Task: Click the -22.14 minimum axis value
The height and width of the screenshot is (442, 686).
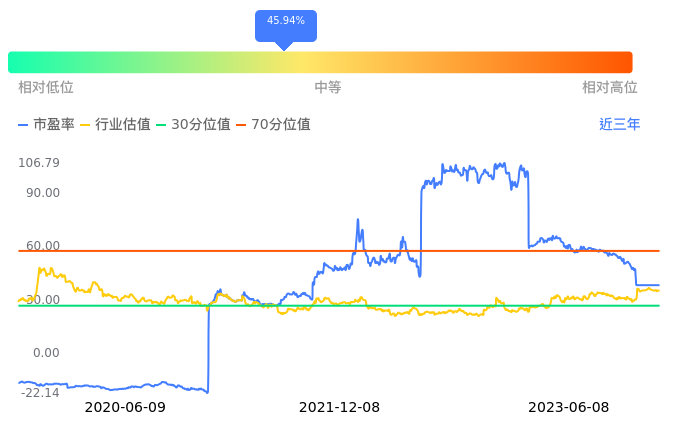Action: click(x=40, y=393)
